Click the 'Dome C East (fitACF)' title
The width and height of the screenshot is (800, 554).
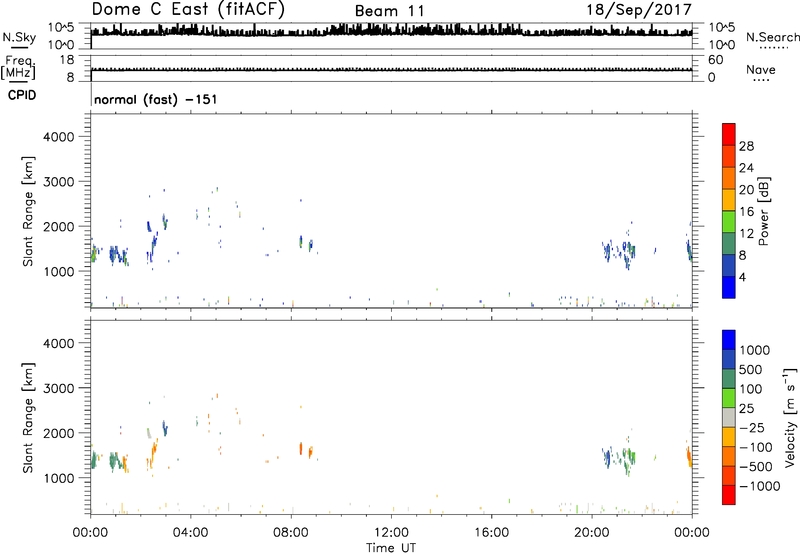(x=188, y=10)
